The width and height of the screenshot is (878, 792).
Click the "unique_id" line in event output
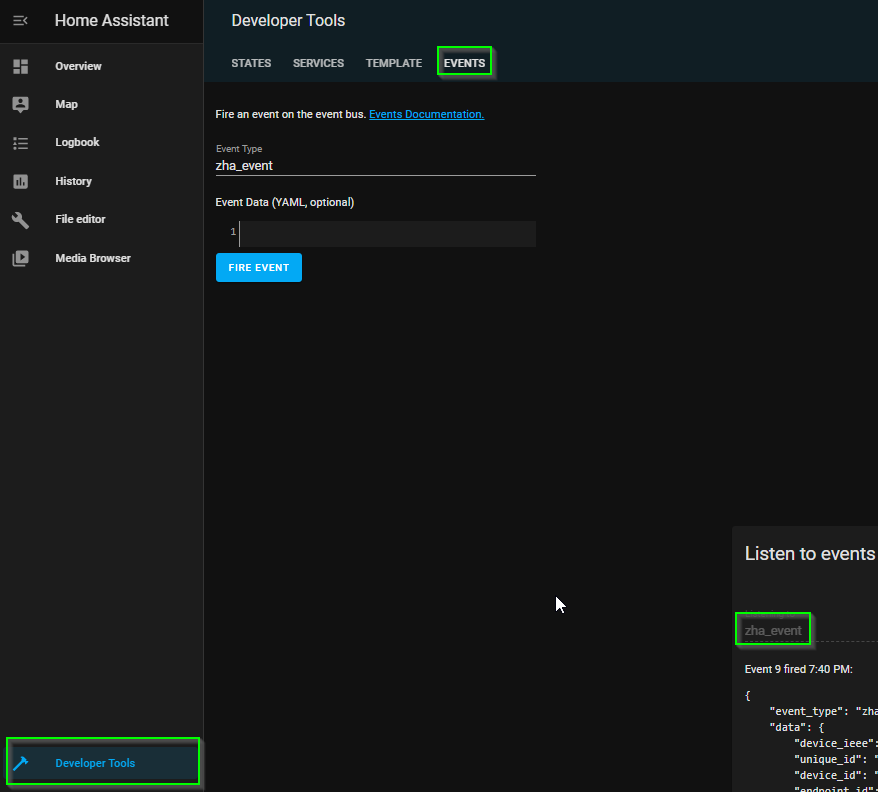point(835,760)
